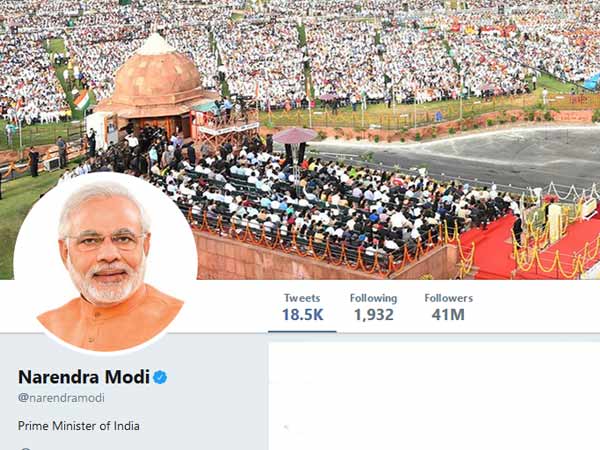Open the @narendramodi handle link
This screenshot has width=600, height=450.
click(x=61, y=398)
